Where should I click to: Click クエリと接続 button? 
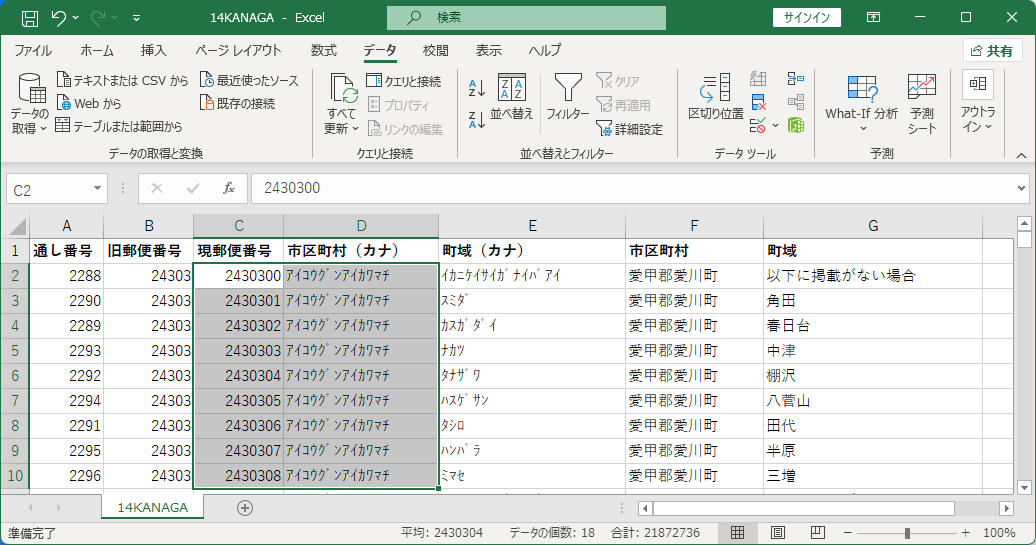click(404, 81)
